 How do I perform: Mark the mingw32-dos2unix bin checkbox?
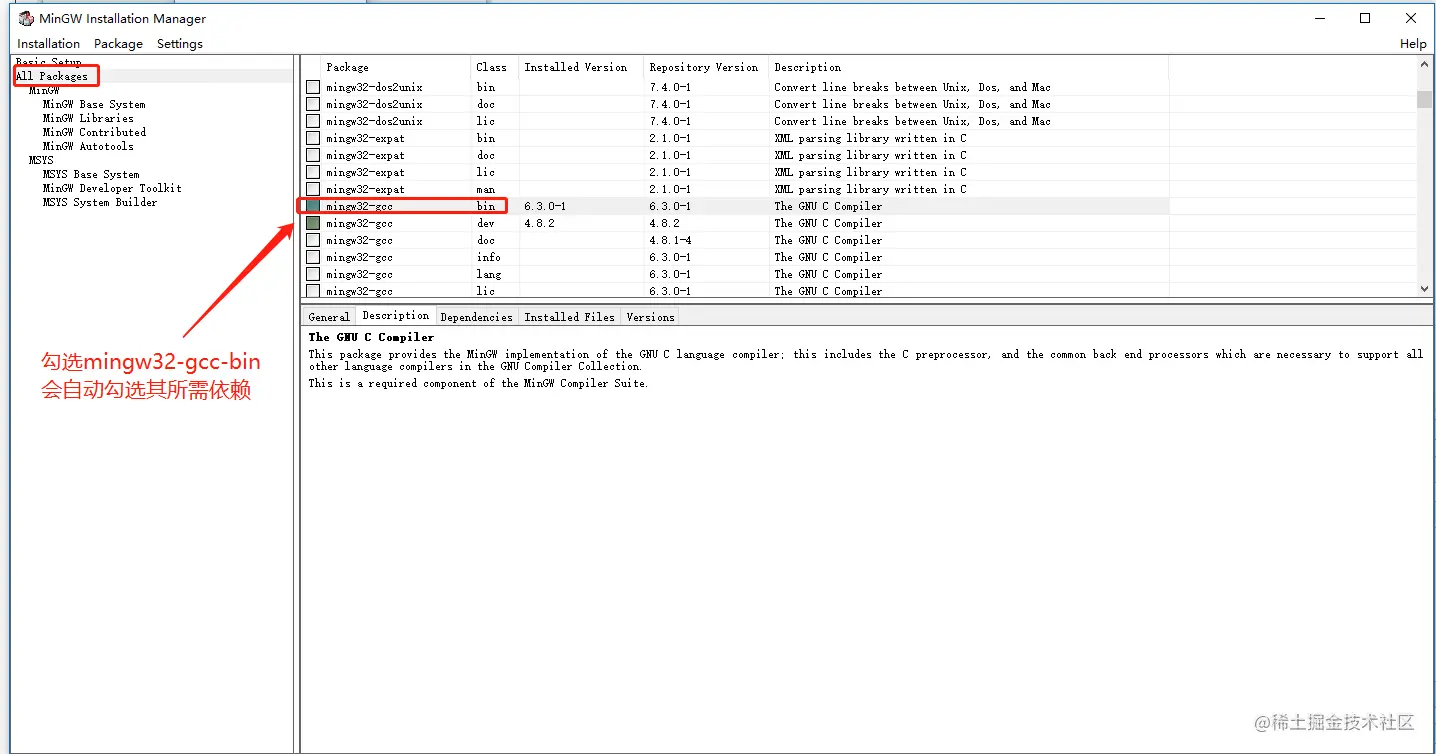click(x=313, y=88)
